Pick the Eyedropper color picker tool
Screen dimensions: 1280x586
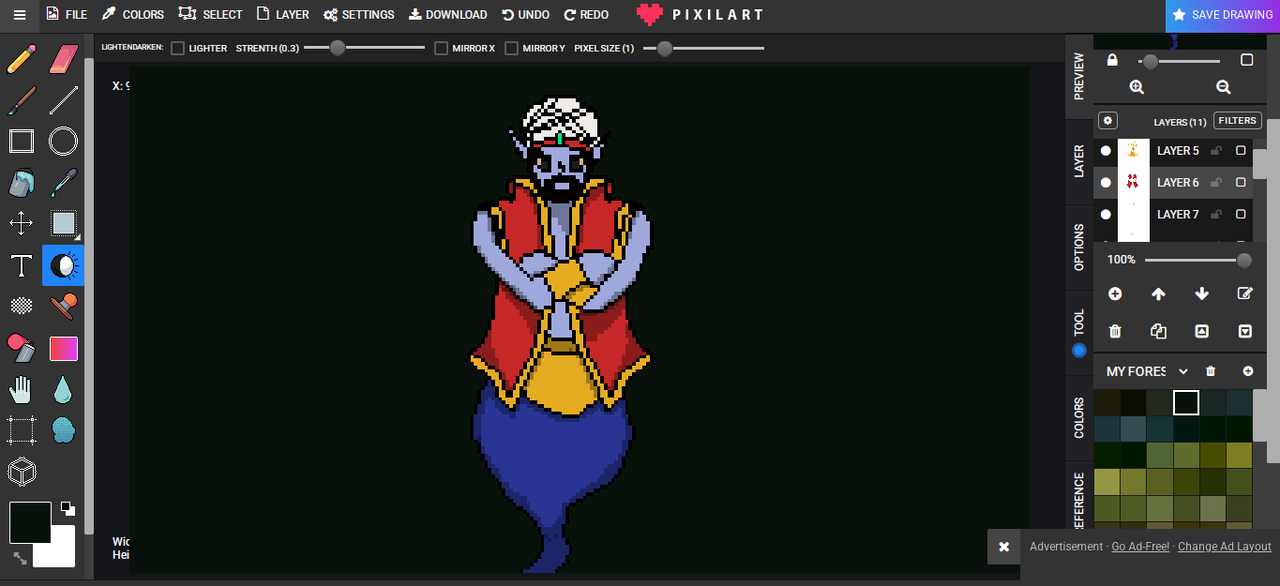point(63,183)
